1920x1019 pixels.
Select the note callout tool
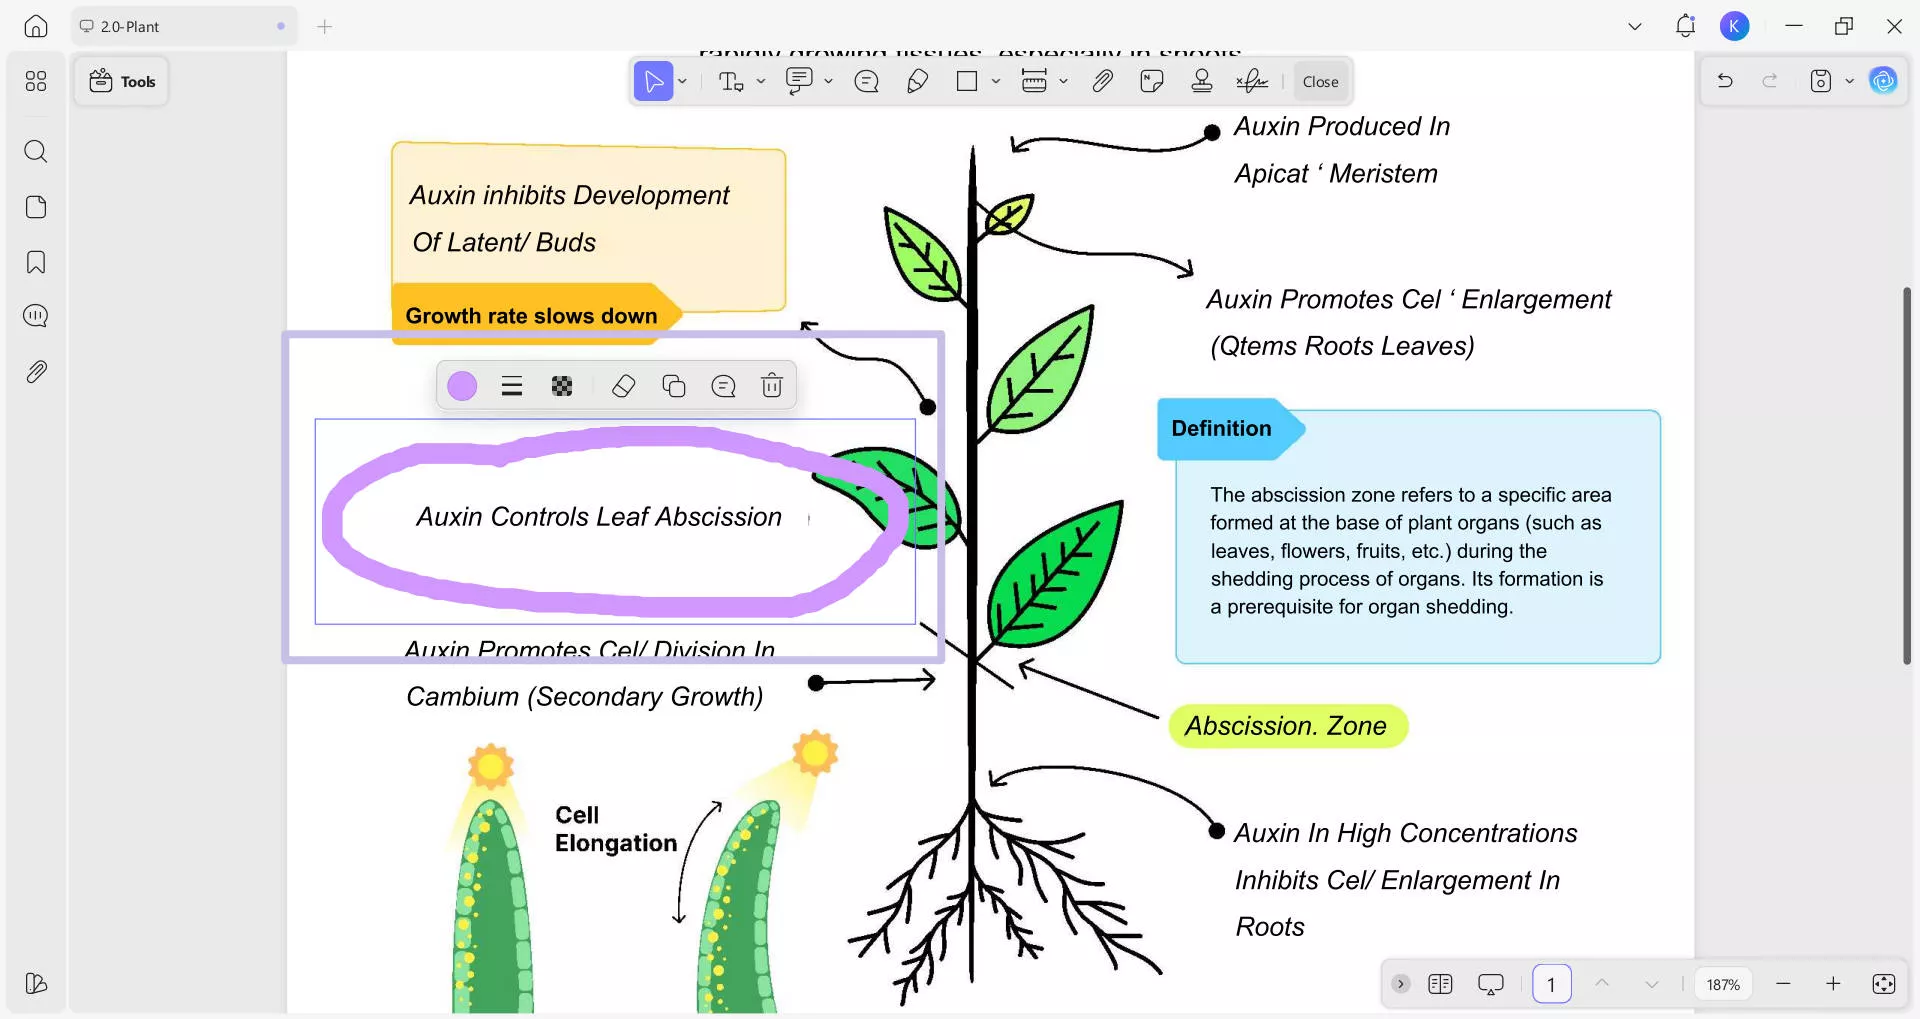799,81
